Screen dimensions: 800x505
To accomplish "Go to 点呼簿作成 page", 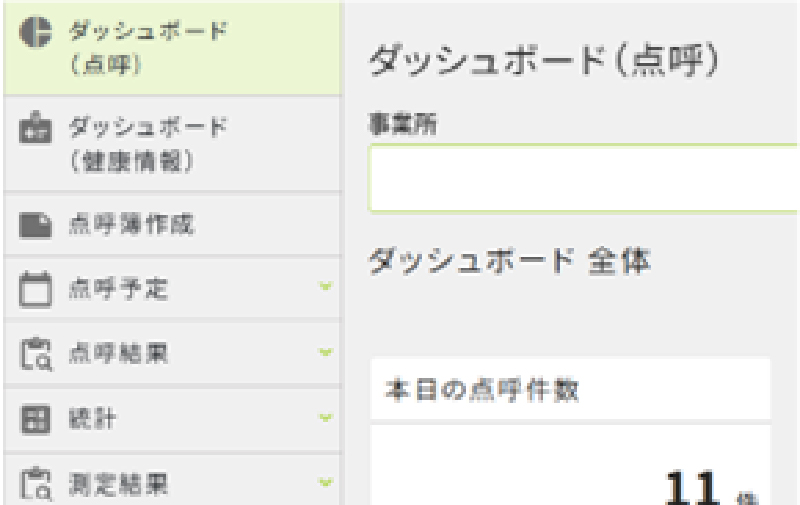I will [172, 225].
